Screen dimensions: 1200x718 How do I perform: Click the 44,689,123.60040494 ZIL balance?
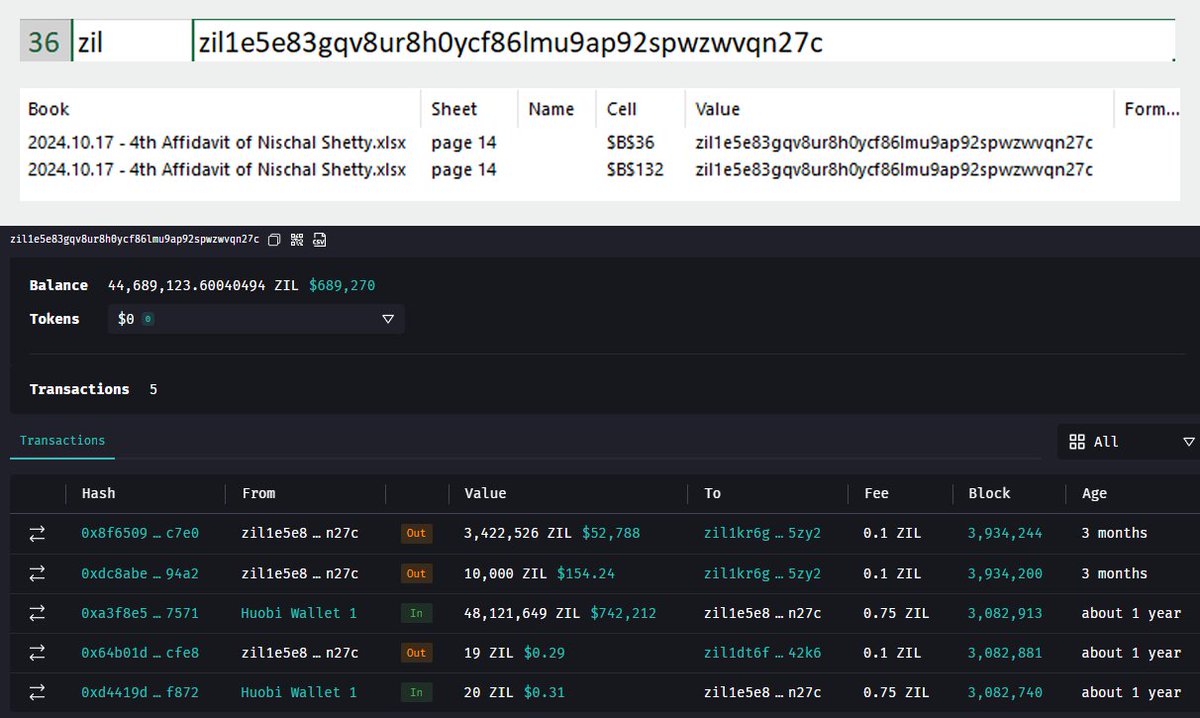(x=203, y=285)
